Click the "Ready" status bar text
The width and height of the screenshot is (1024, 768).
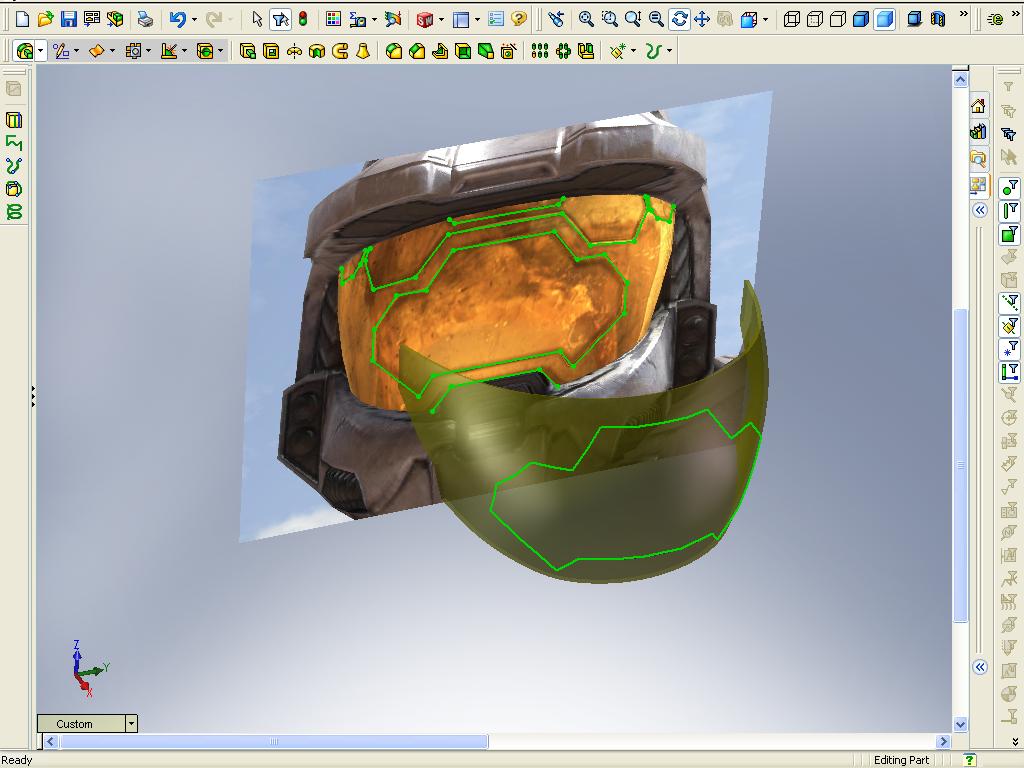tap(16, 760)
